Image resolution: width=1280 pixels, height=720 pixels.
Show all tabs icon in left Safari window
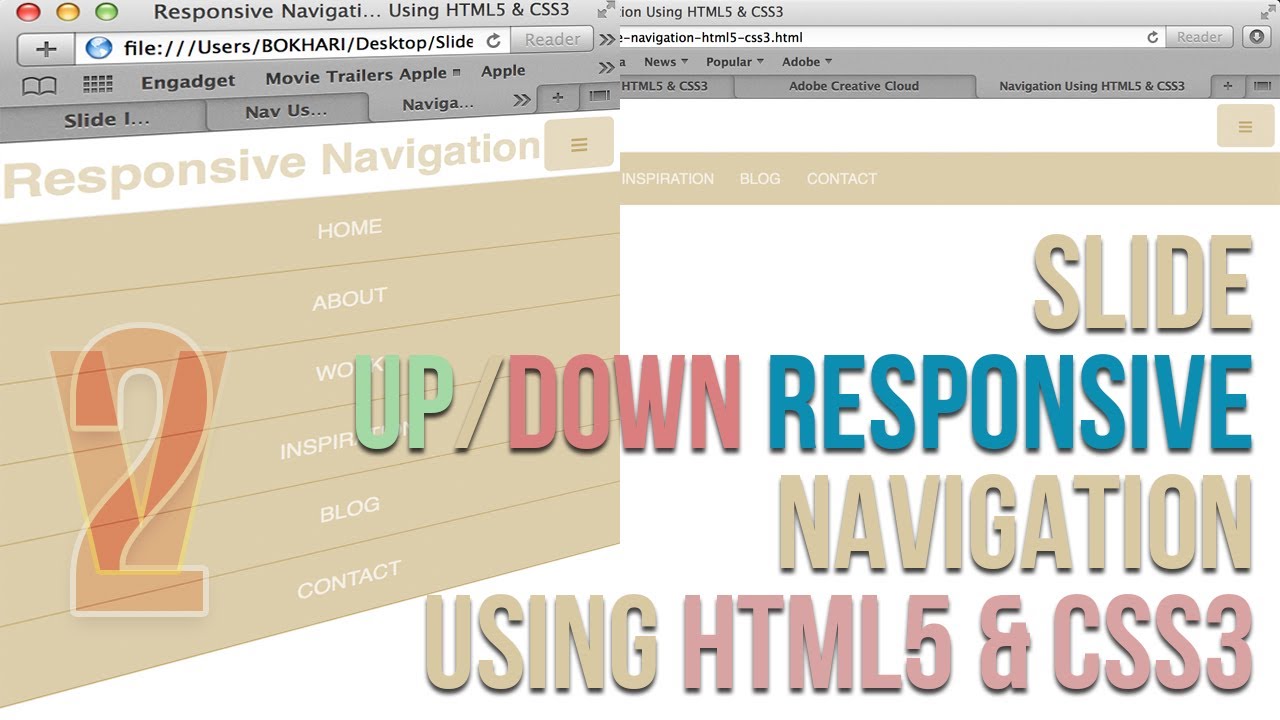[598, 95]
